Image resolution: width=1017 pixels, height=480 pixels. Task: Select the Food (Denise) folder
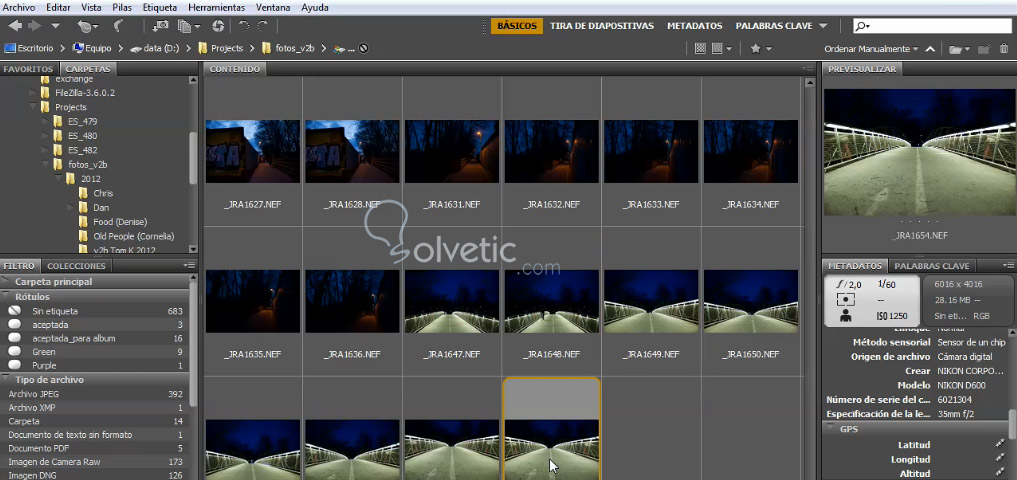point(120,222)
